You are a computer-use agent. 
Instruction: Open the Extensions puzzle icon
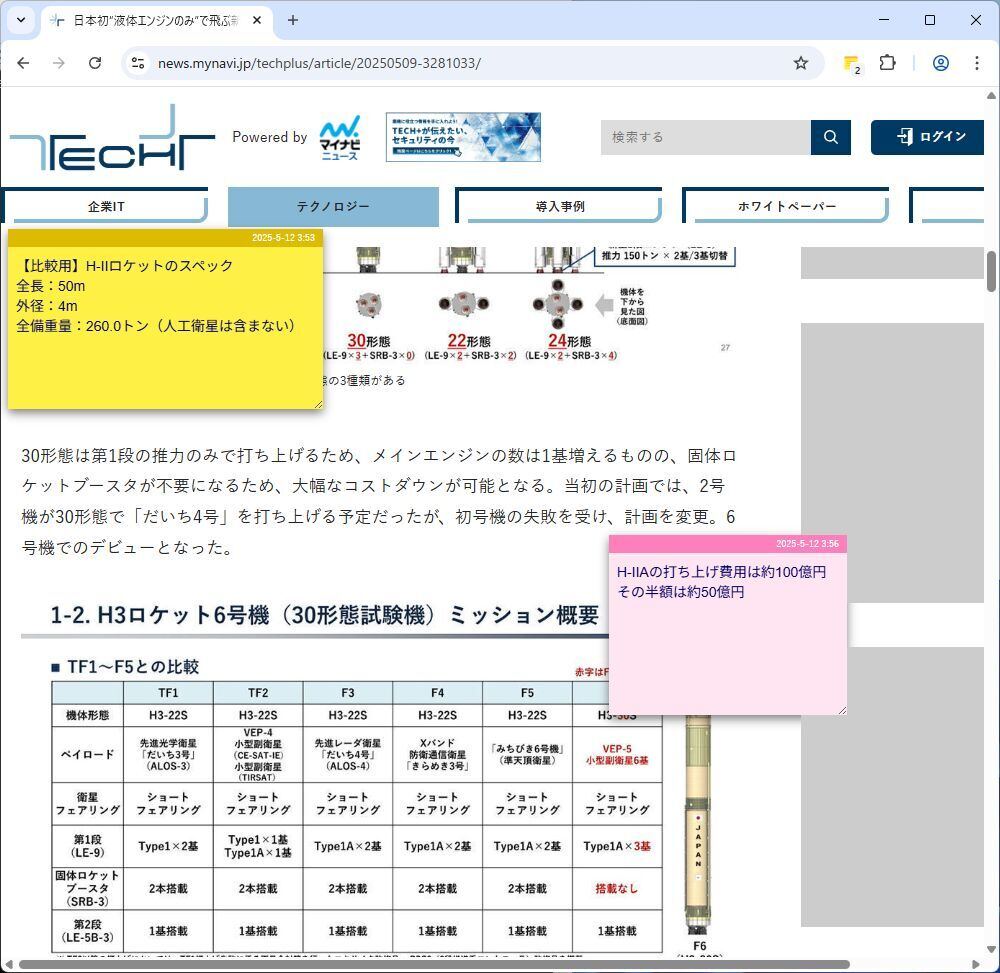pos(887,63)
